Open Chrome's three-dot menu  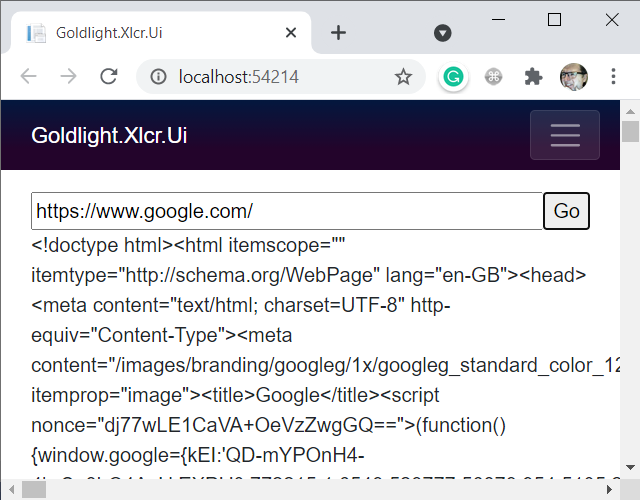(x=613, y=76)
